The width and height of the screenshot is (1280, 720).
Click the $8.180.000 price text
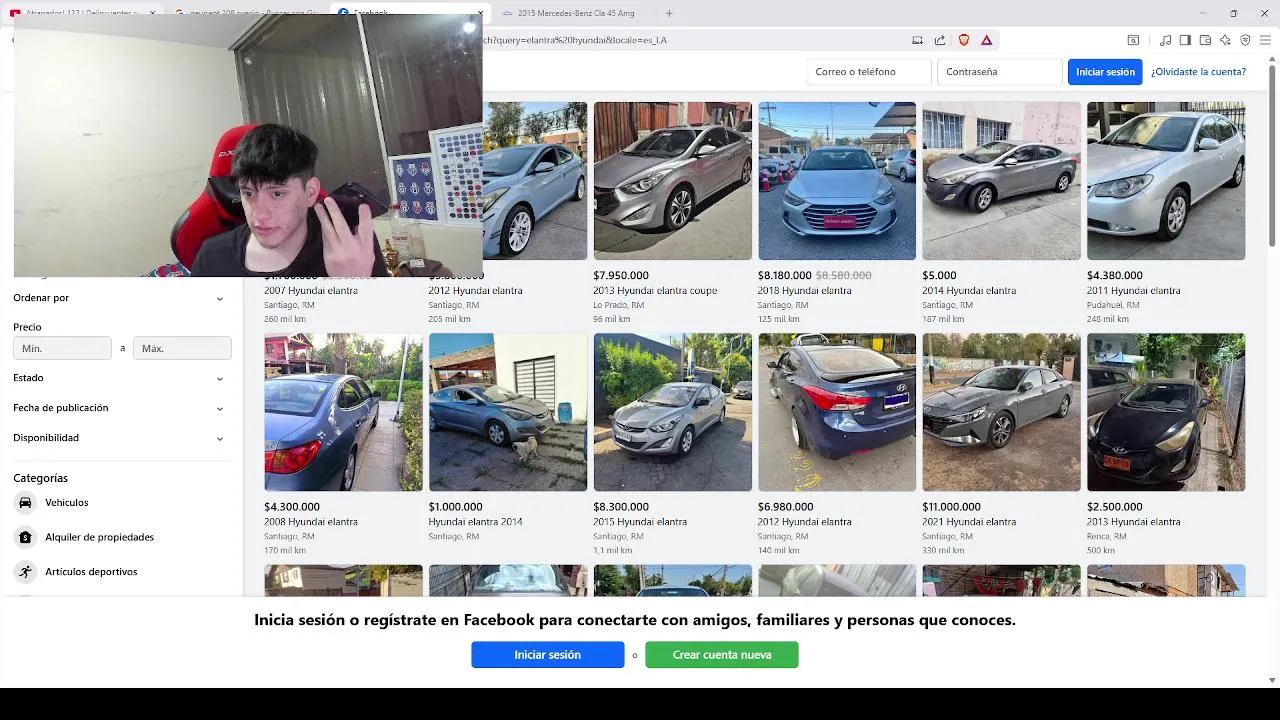pos(785,275)
